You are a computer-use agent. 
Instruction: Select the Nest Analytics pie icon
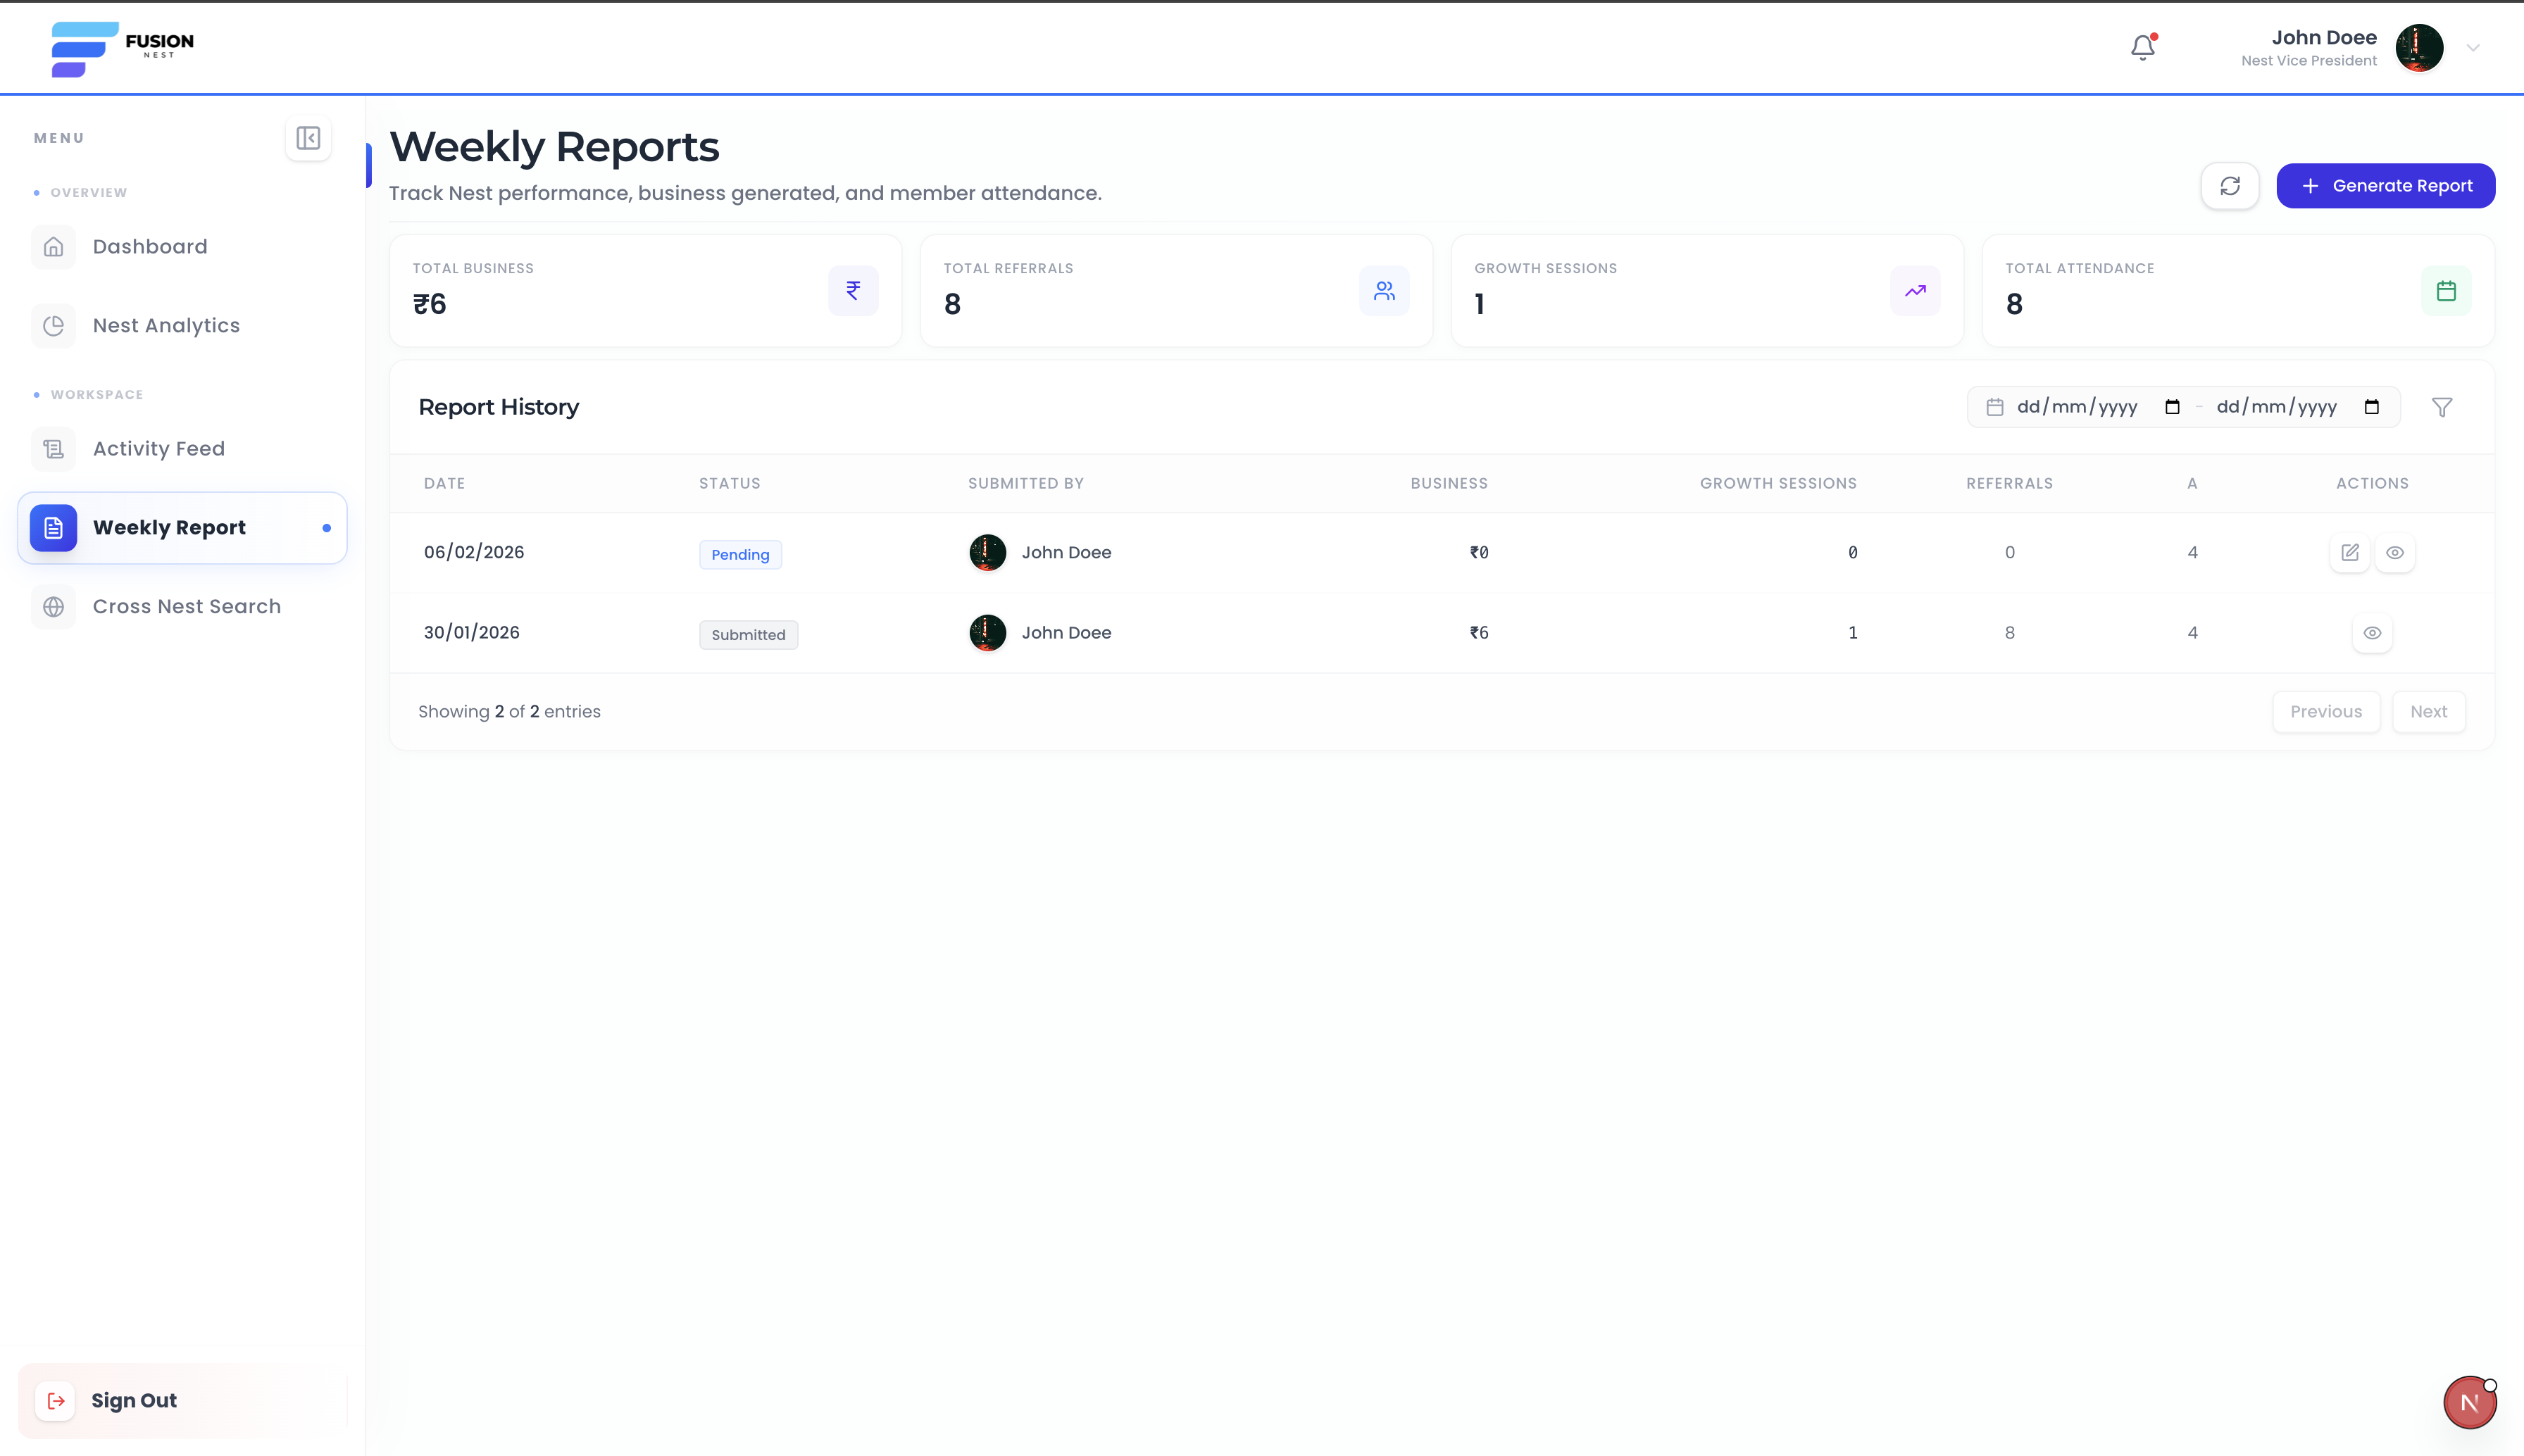[53, 325]
